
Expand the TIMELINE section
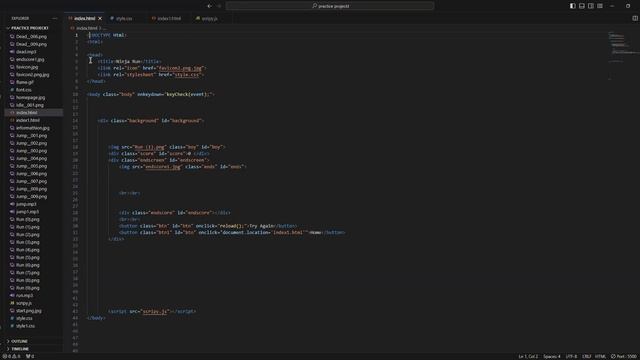tap(20, 349)
